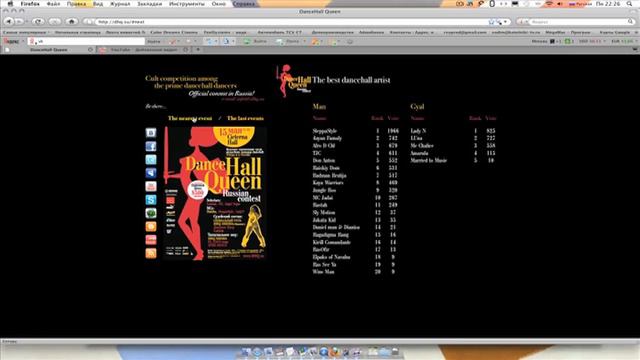640x360 pixels.
Task: Click the Wi-Fi status icon in the menu bar
Action: [x=550, y=4]
